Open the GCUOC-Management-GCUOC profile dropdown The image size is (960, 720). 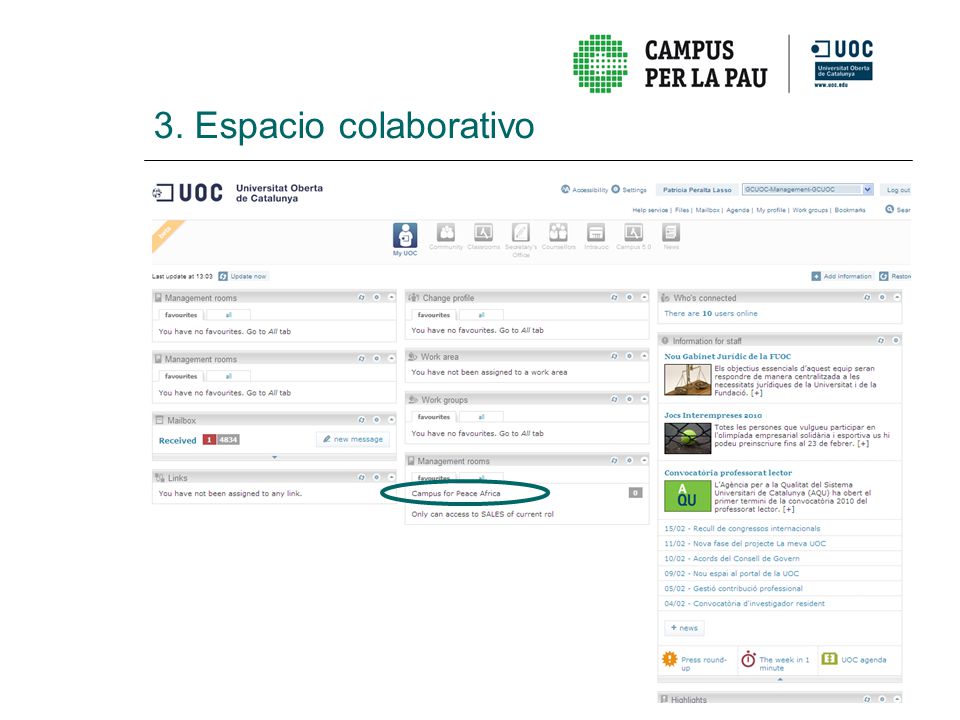tap(808, 189)
